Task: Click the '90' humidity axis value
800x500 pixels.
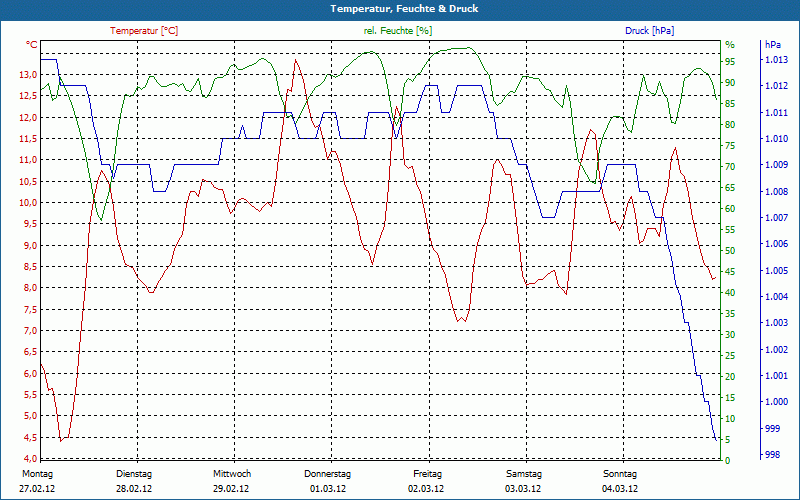Action: tap(730, 83)
